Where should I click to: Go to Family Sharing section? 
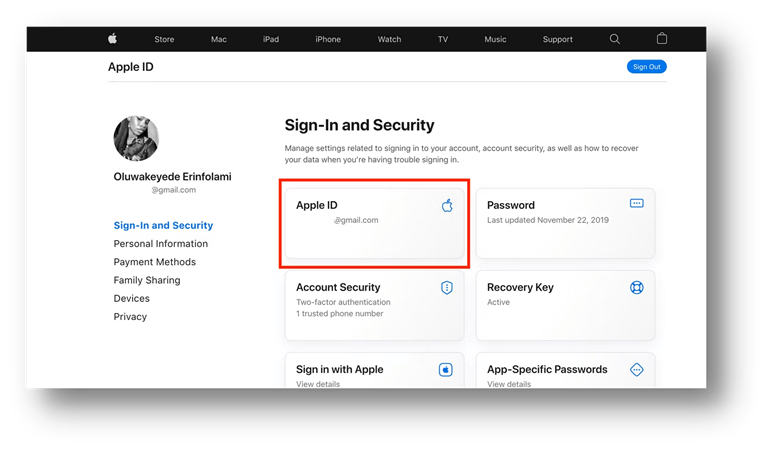click(147, 280)
